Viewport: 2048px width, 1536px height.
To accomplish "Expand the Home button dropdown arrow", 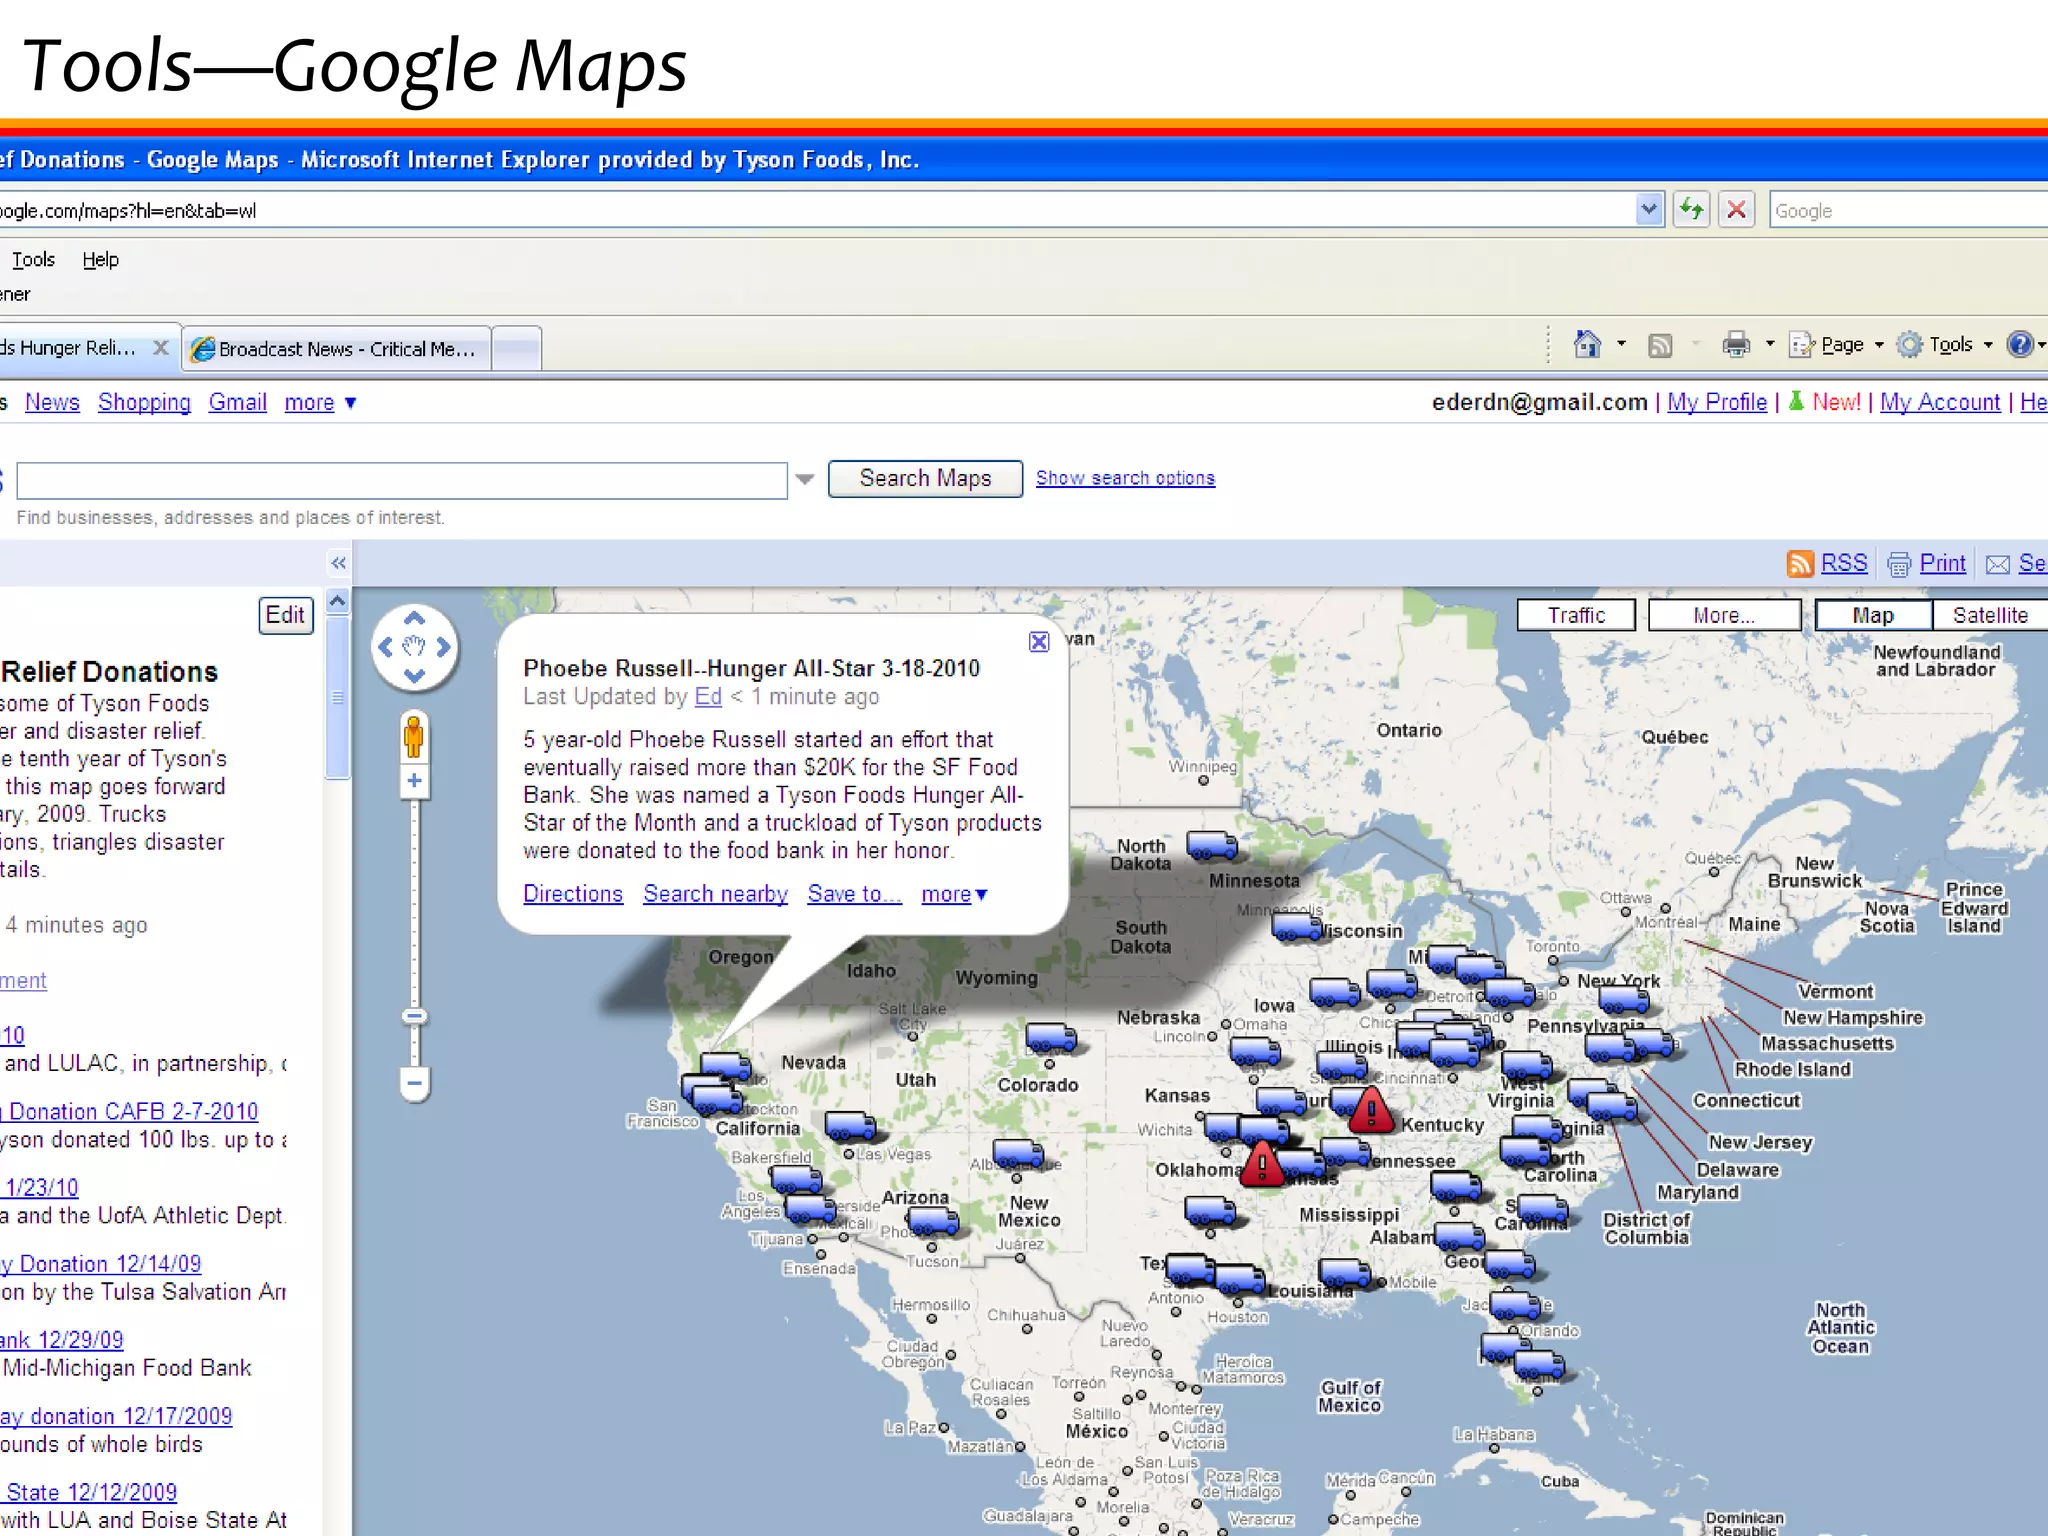I will pos(1621,344).
